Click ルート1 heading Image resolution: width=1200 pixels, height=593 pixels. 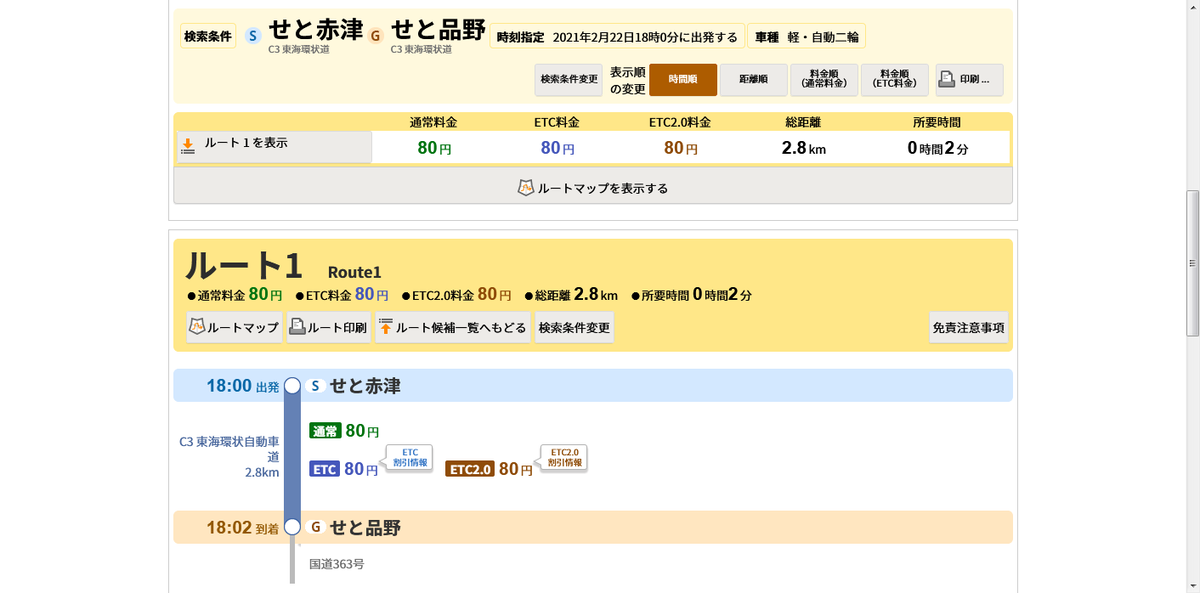[x=244, y=265]
